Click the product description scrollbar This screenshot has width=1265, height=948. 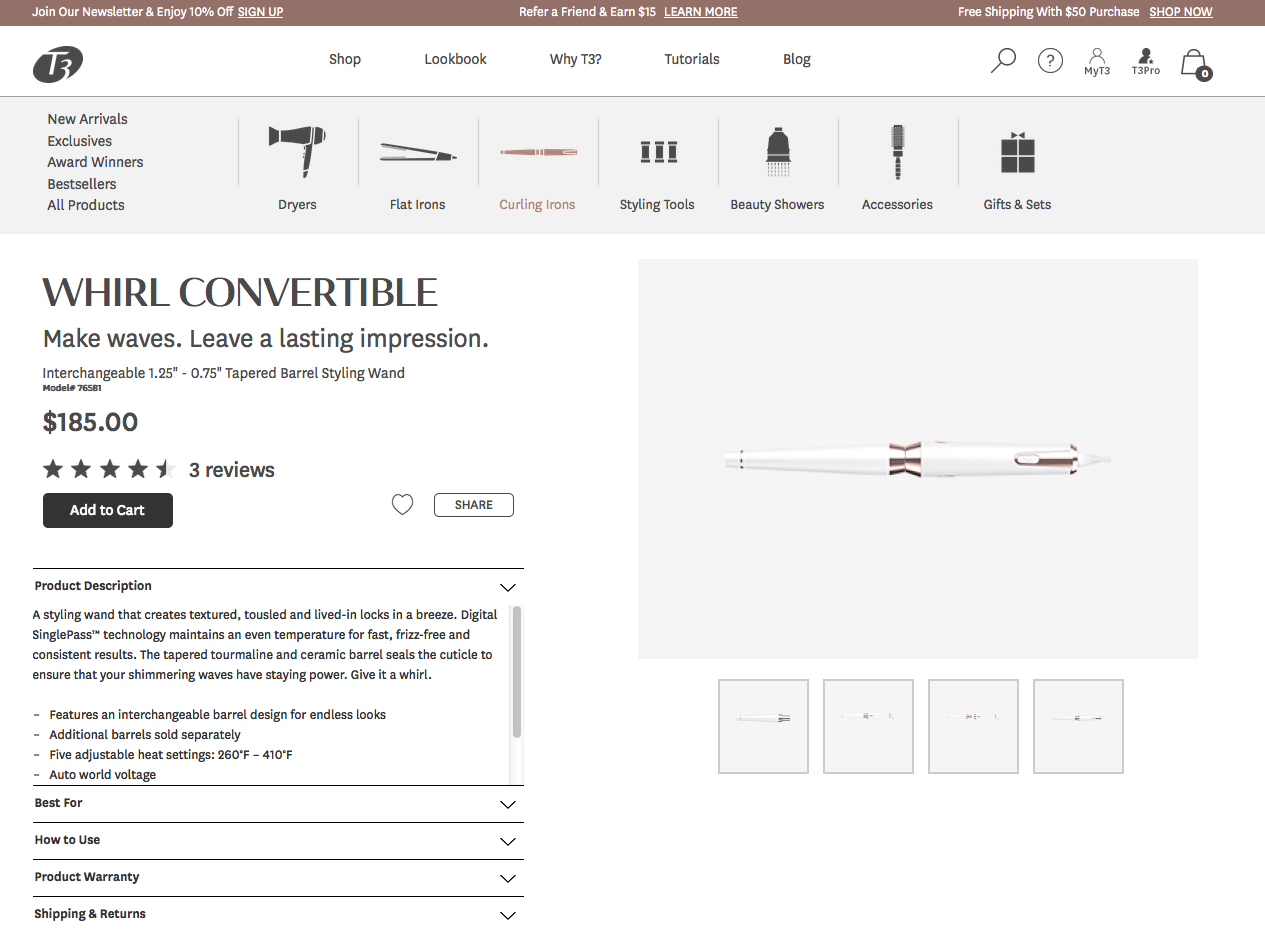click(517, 672)
